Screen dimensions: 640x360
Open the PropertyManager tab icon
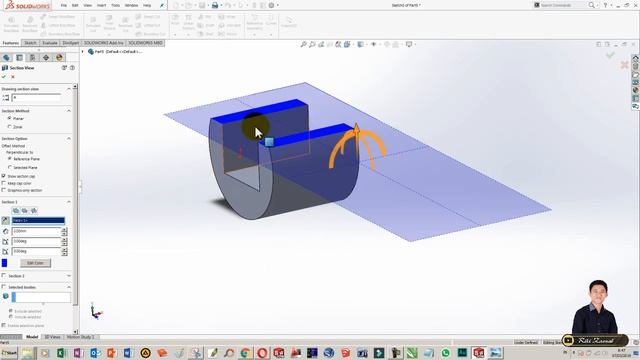[x=19, y=58]
